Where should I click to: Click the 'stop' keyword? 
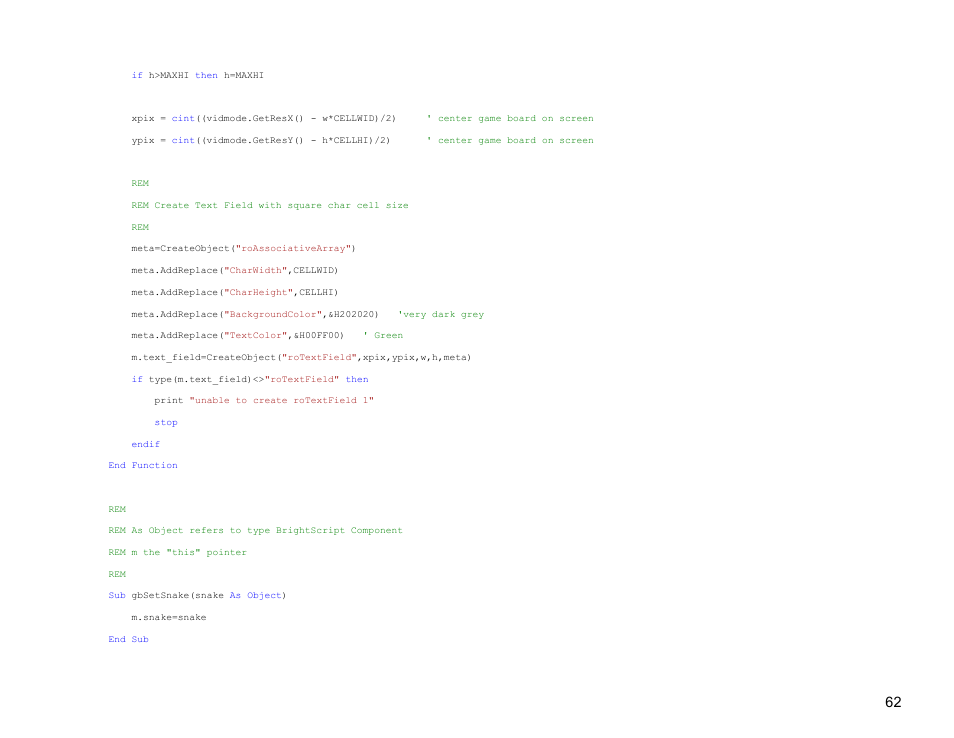point(165,422)
